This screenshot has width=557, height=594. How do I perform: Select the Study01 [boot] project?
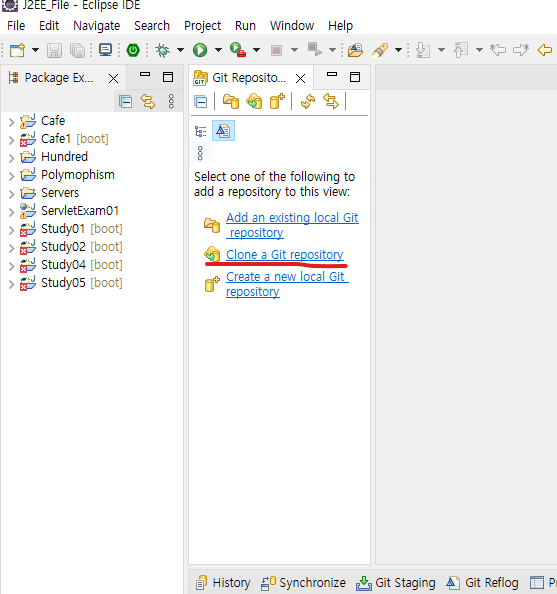[71, 229]
